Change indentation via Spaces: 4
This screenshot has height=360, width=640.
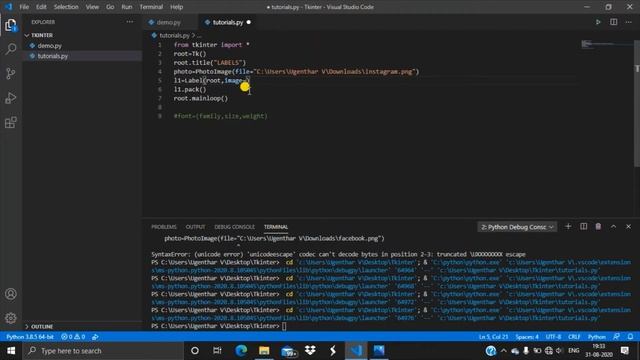[527, 337]
